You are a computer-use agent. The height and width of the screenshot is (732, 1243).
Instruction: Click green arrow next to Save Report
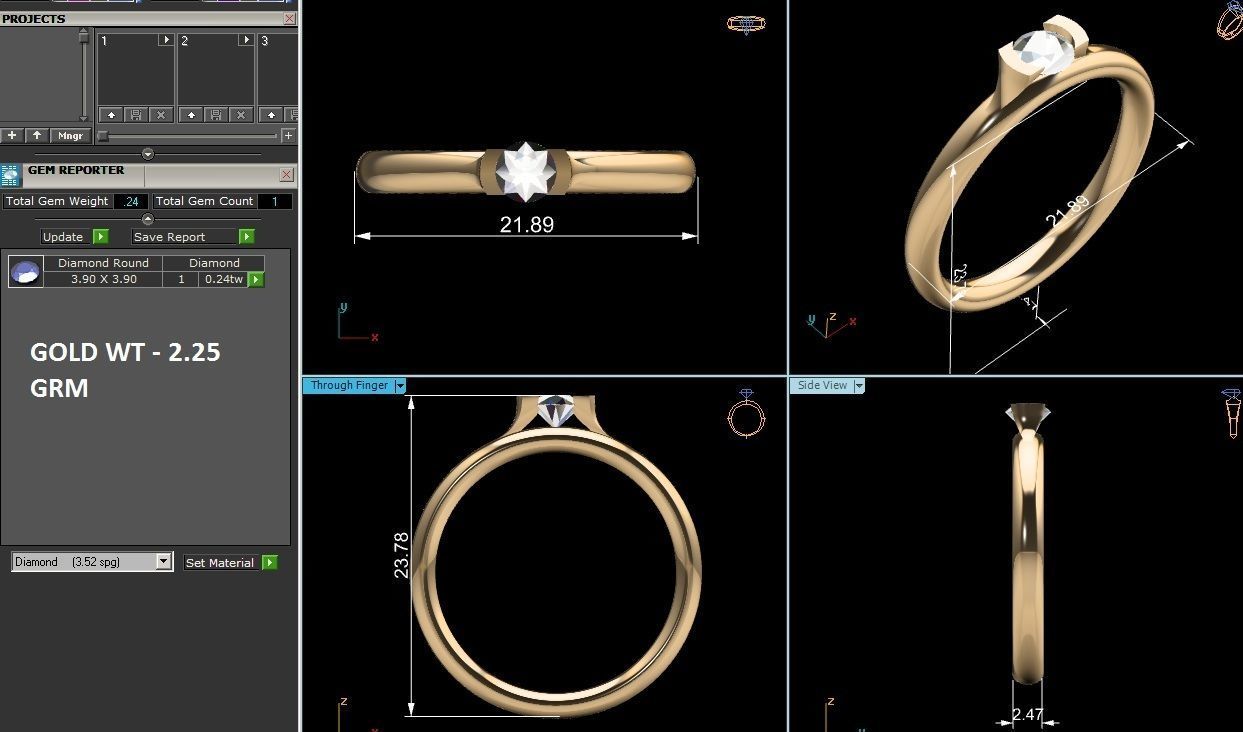tap(247, 237)
